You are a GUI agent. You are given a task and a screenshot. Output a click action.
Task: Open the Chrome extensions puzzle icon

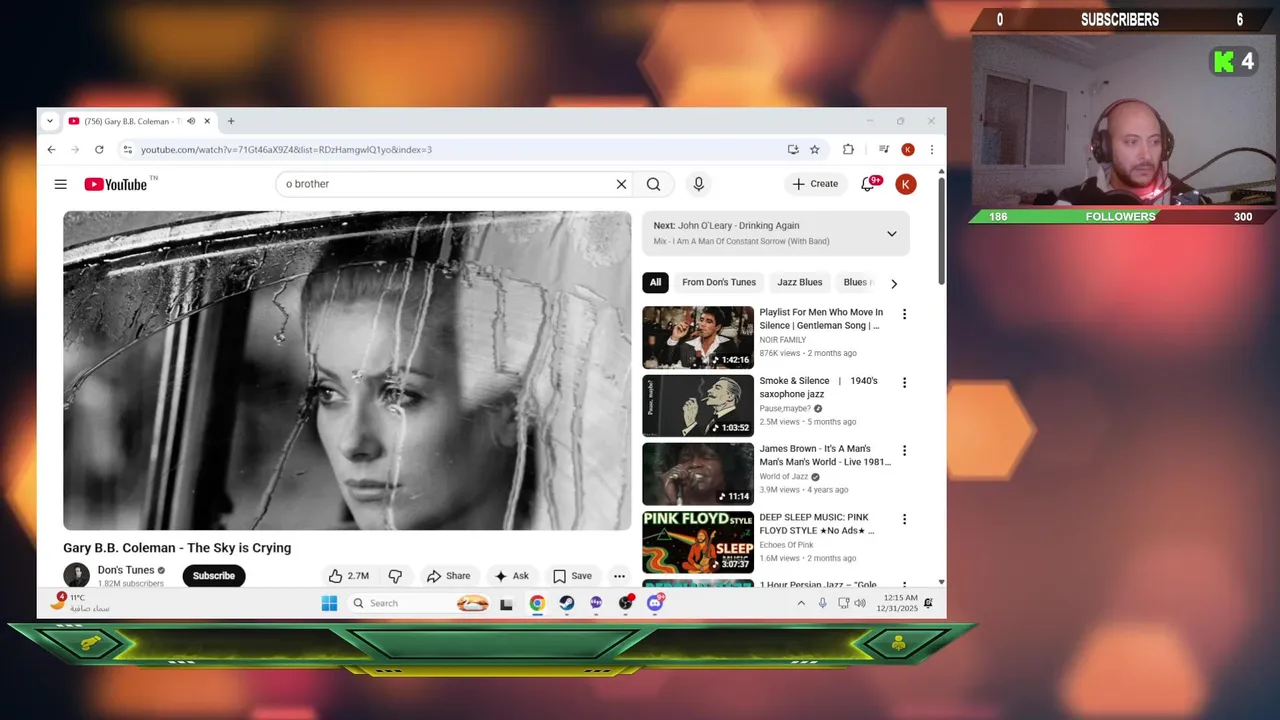click(848, 150)
